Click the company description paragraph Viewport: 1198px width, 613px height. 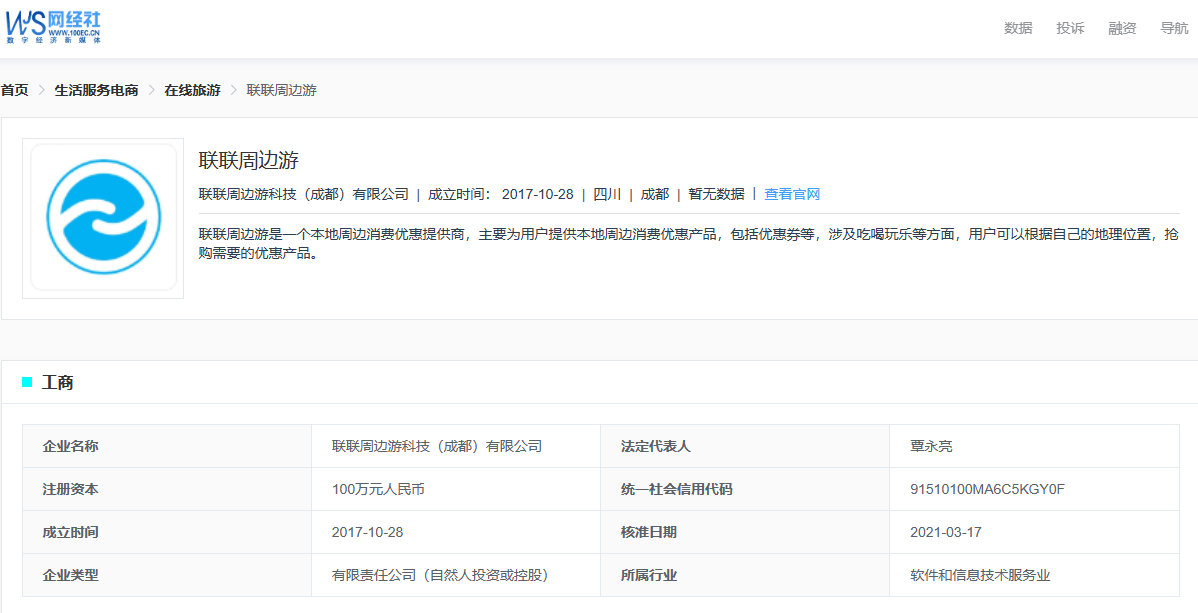click(688, 244)
